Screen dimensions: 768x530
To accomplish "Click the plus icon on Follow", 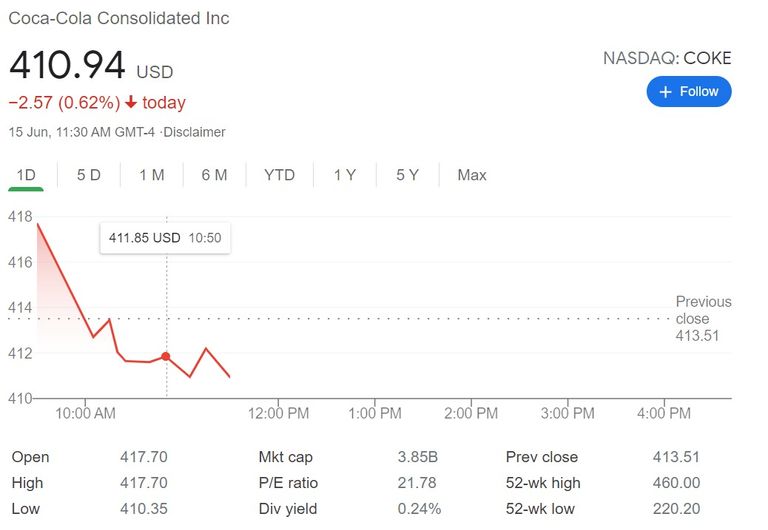I will (x=667, y=91).
